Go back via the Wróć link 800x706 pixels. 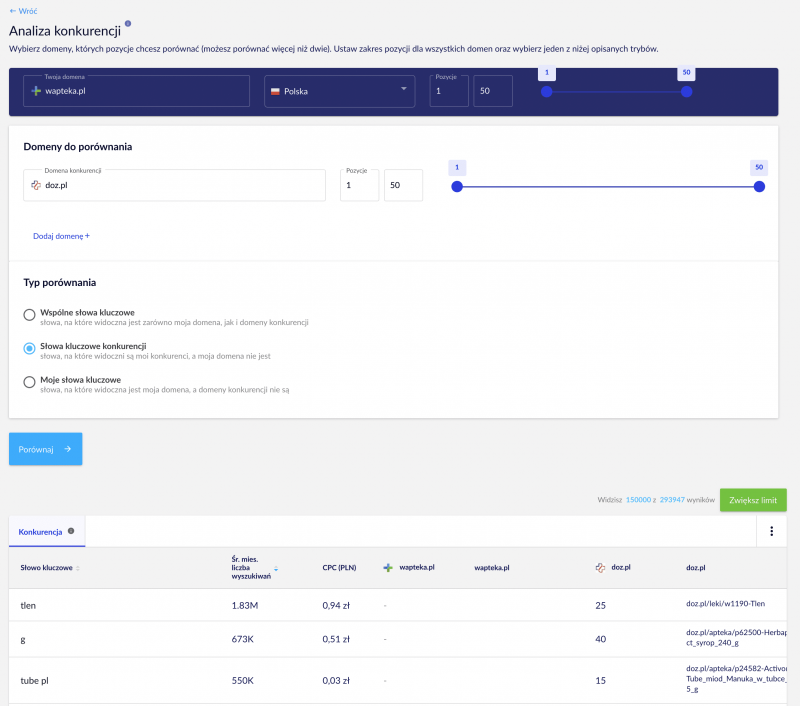[23, 11]
